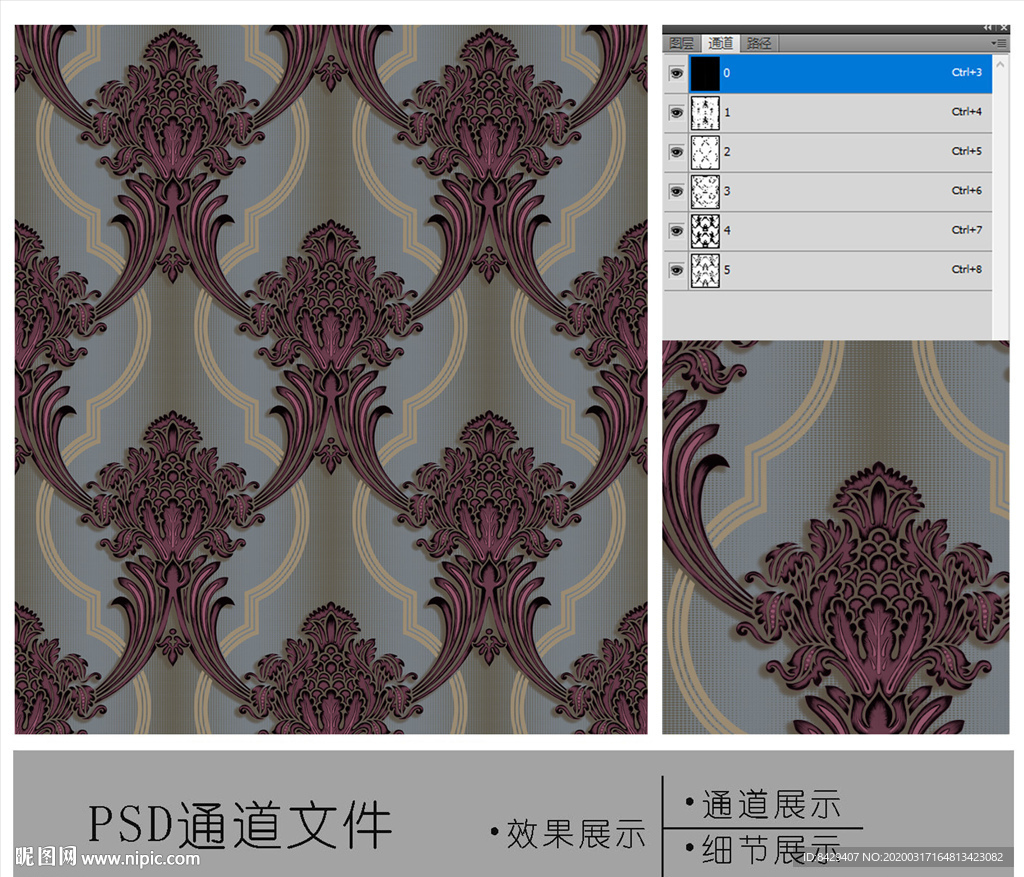Click channel 3 thumbnail
Screen dimensions: 1024x877
pos(705,191)
